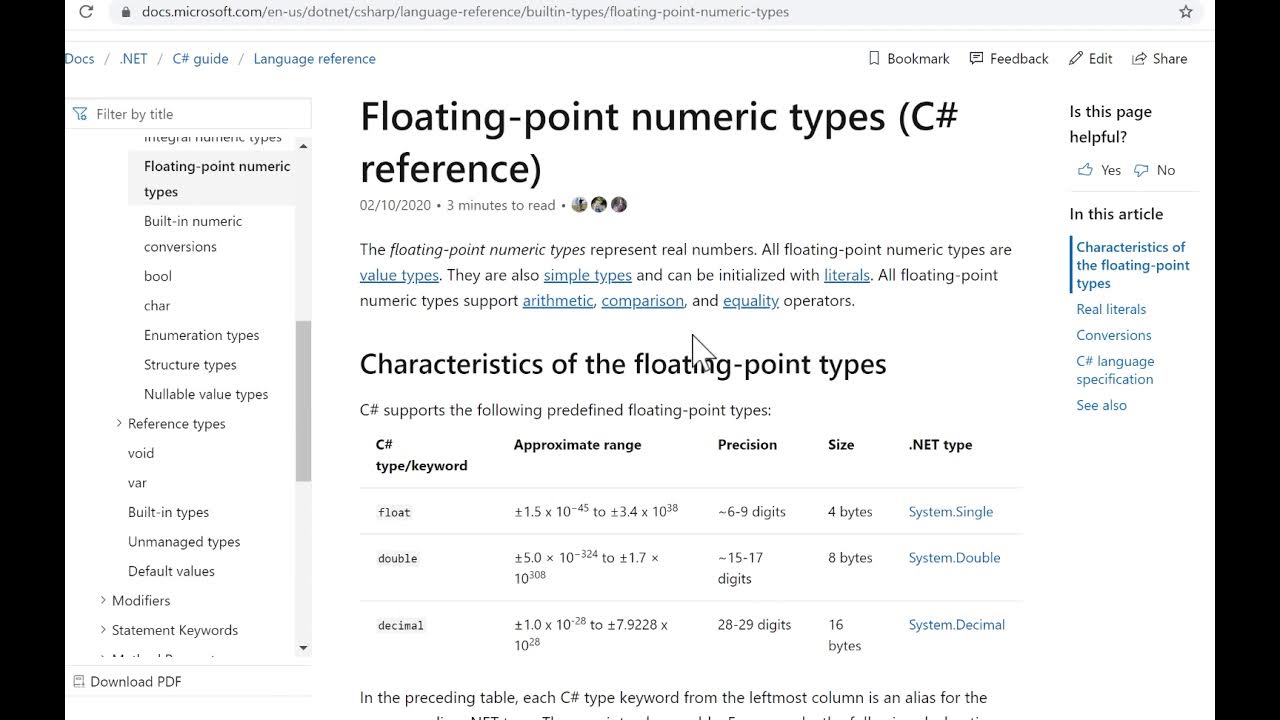Viewport: 1280px width, 720px height.
Task: Click the sidebar scrollbar thumb
Action: click(303, 401)
